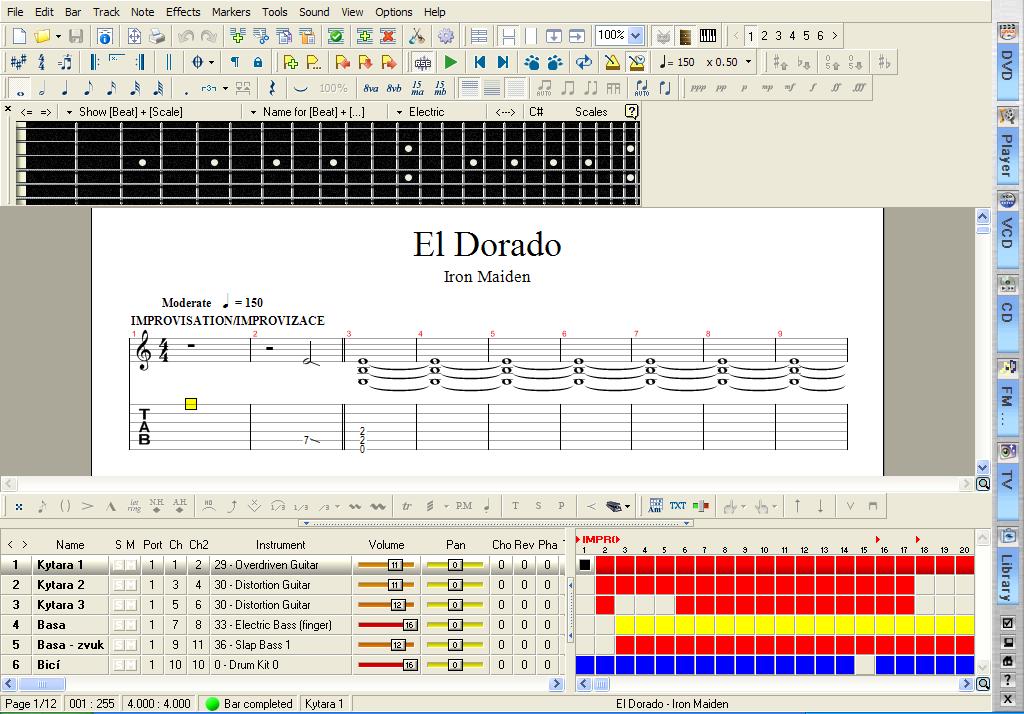The image size is (1024, 714).
Task: Open the fretboard view icon
Action: coord(685,36)
